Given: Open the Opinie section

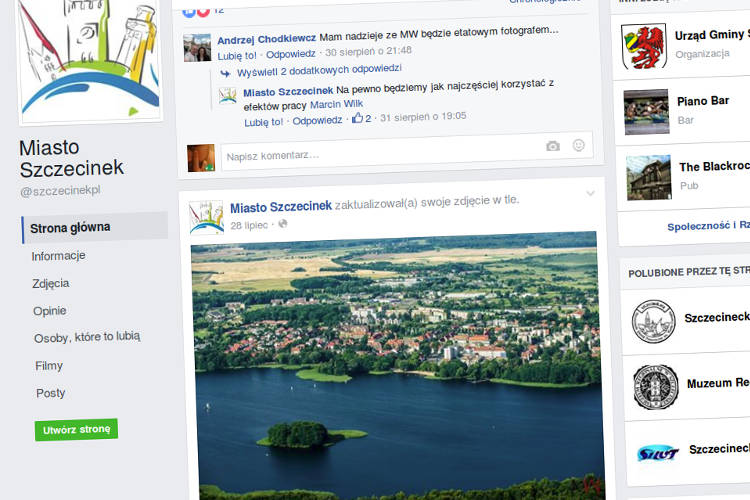Looking at the screenshot, I should click(50, 311).
